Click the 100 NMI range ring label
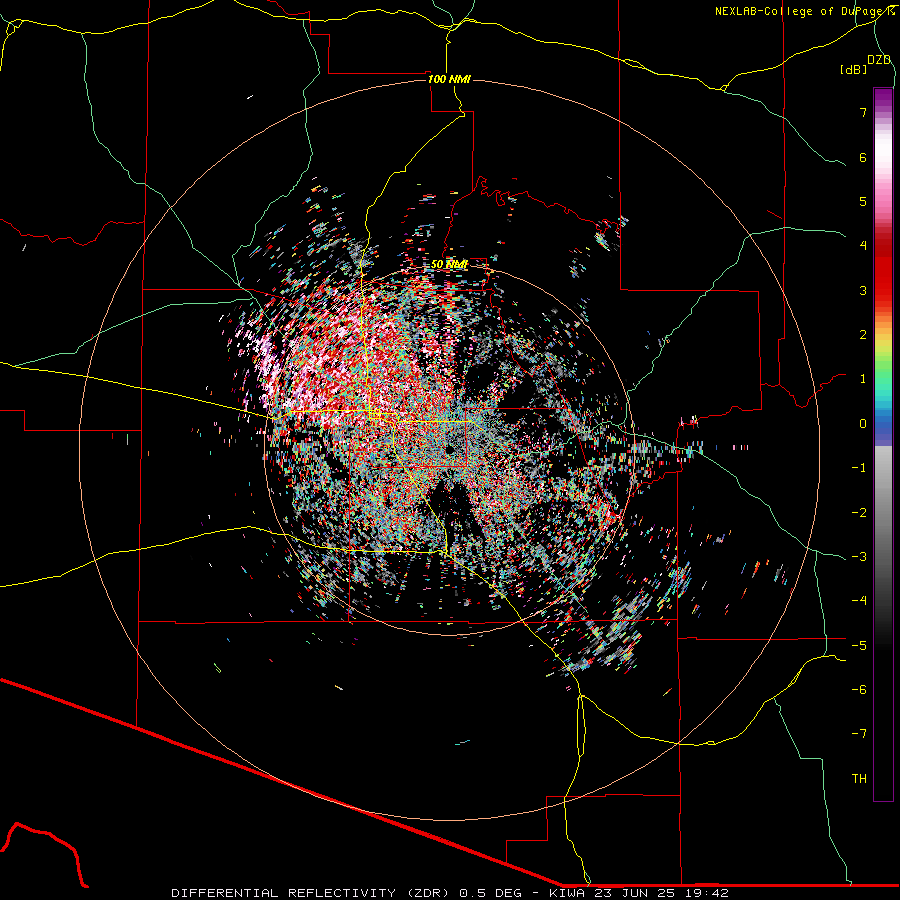 coord(449,79)
